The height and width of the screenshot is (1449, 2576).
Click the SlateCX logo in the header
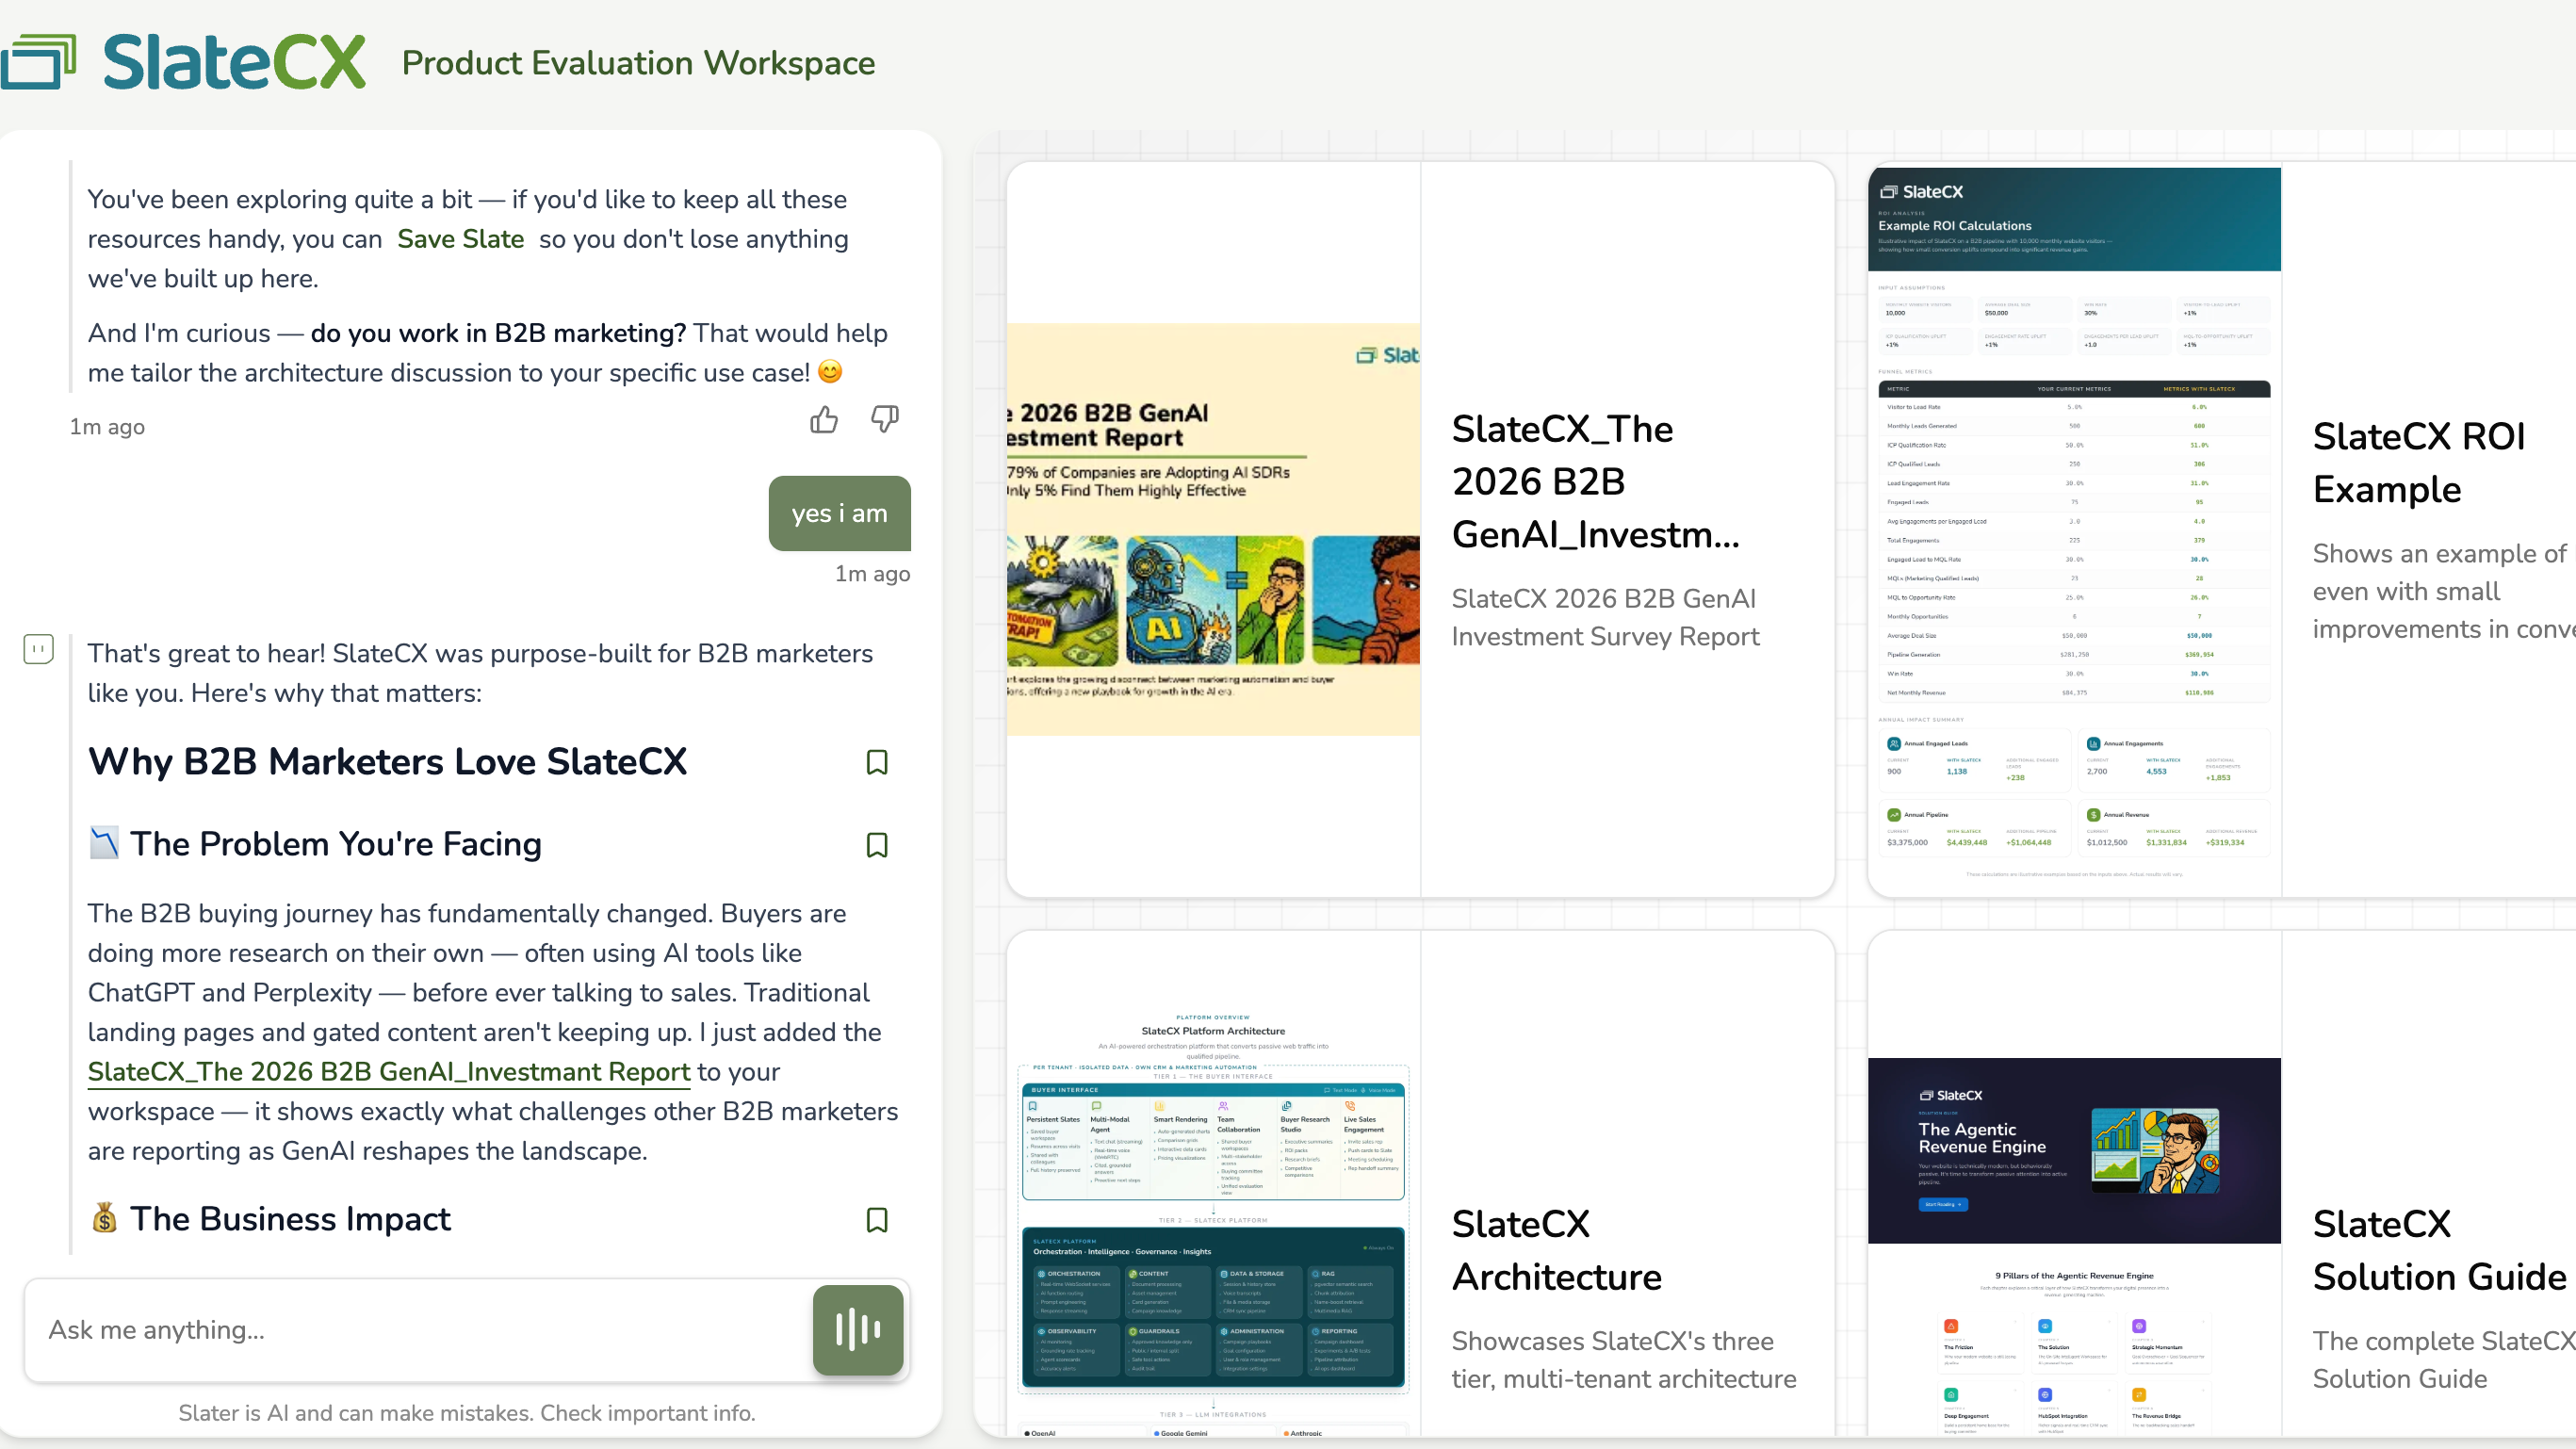coord(184,62)
